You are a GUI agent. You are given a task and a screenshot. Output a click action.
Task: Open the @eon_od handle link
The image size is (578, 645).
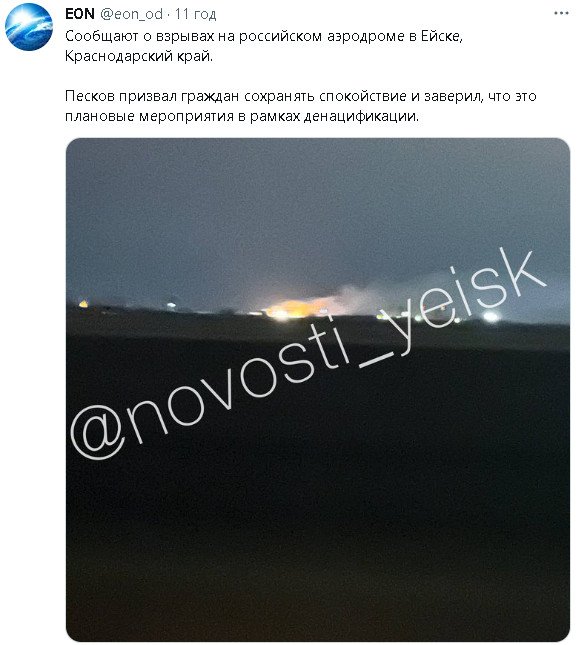click(x=132, y=14)
